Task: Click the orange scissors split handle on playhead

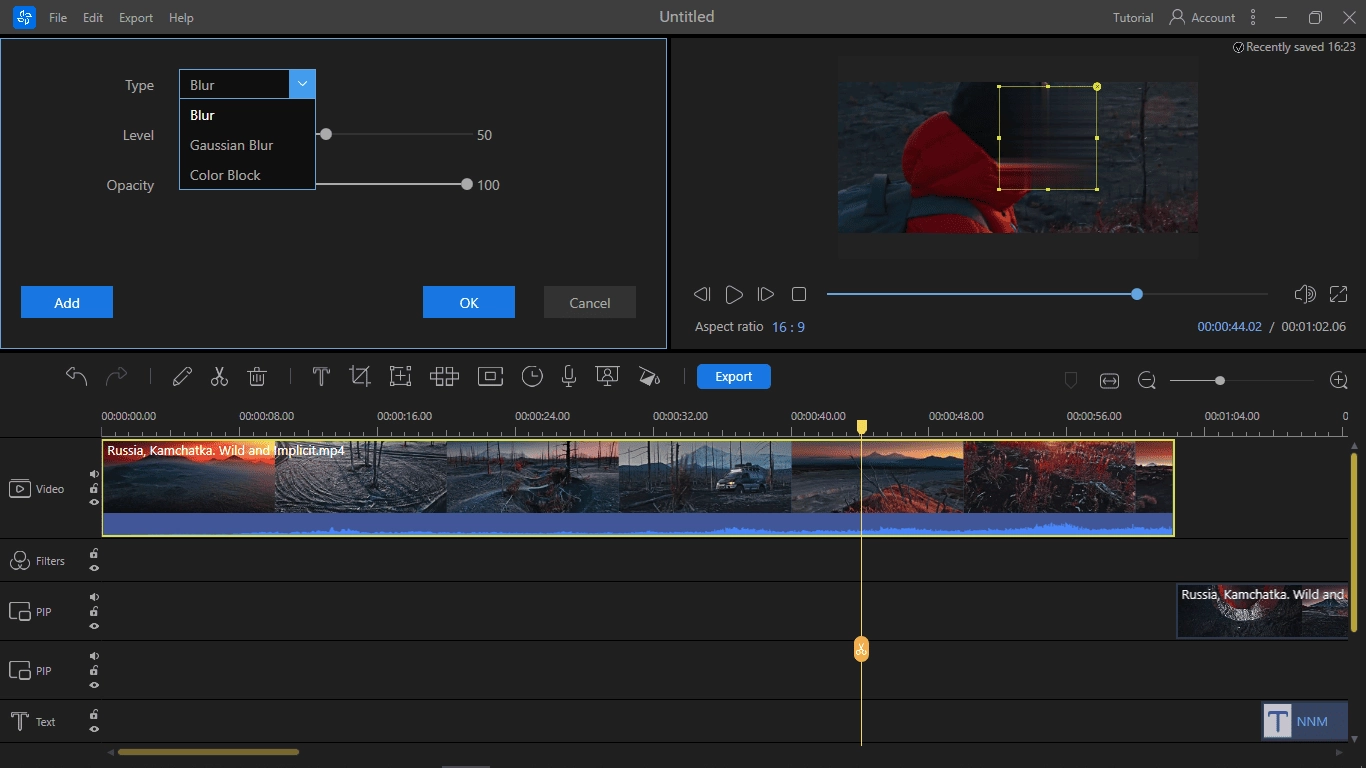Action: pyautogui.click(x=861, y=649)
